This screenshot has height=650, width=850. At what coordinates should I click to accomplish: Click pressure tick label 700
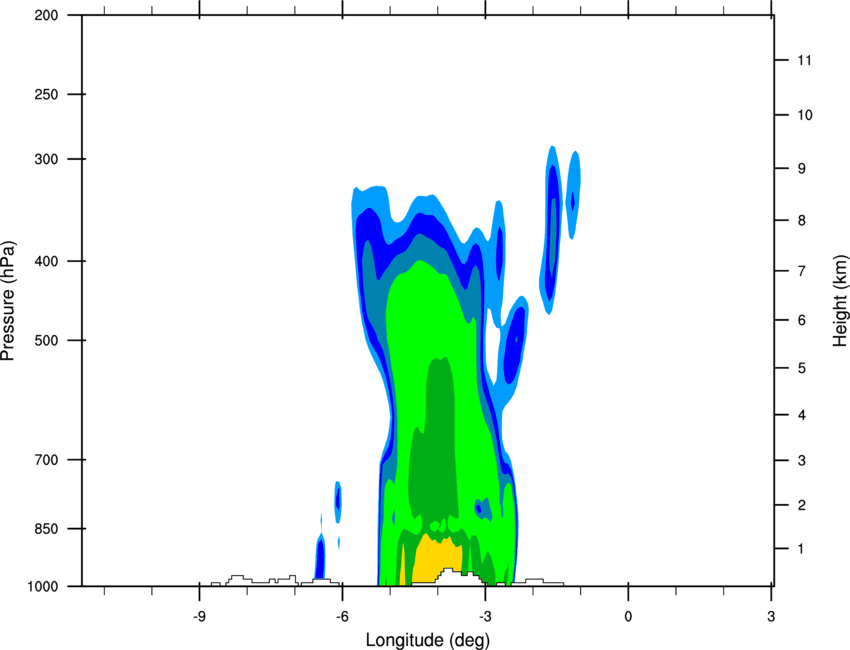coord(46,460)
